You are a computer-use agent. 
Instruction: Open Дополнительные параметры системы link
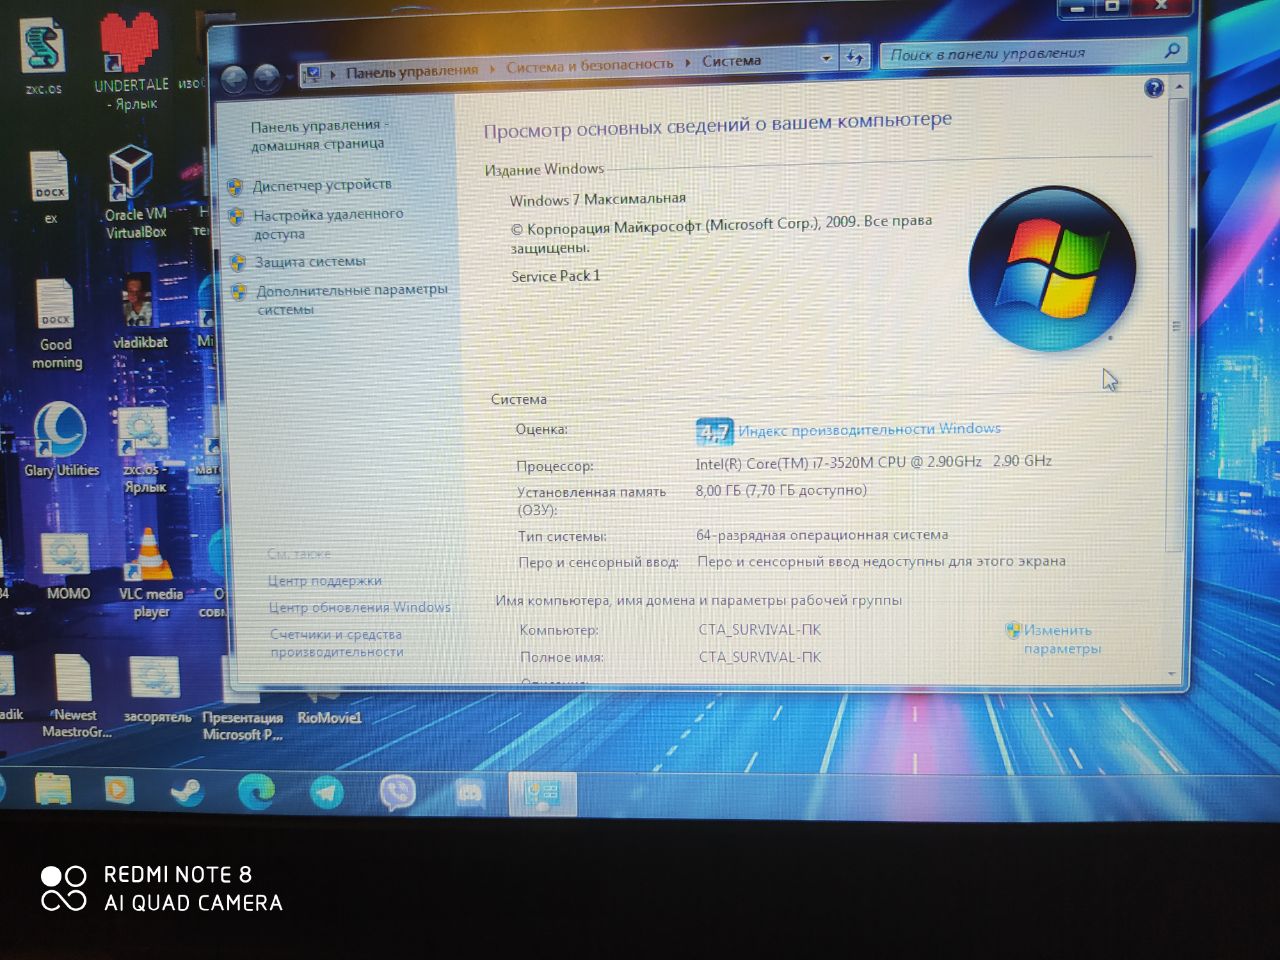point(352,299)
